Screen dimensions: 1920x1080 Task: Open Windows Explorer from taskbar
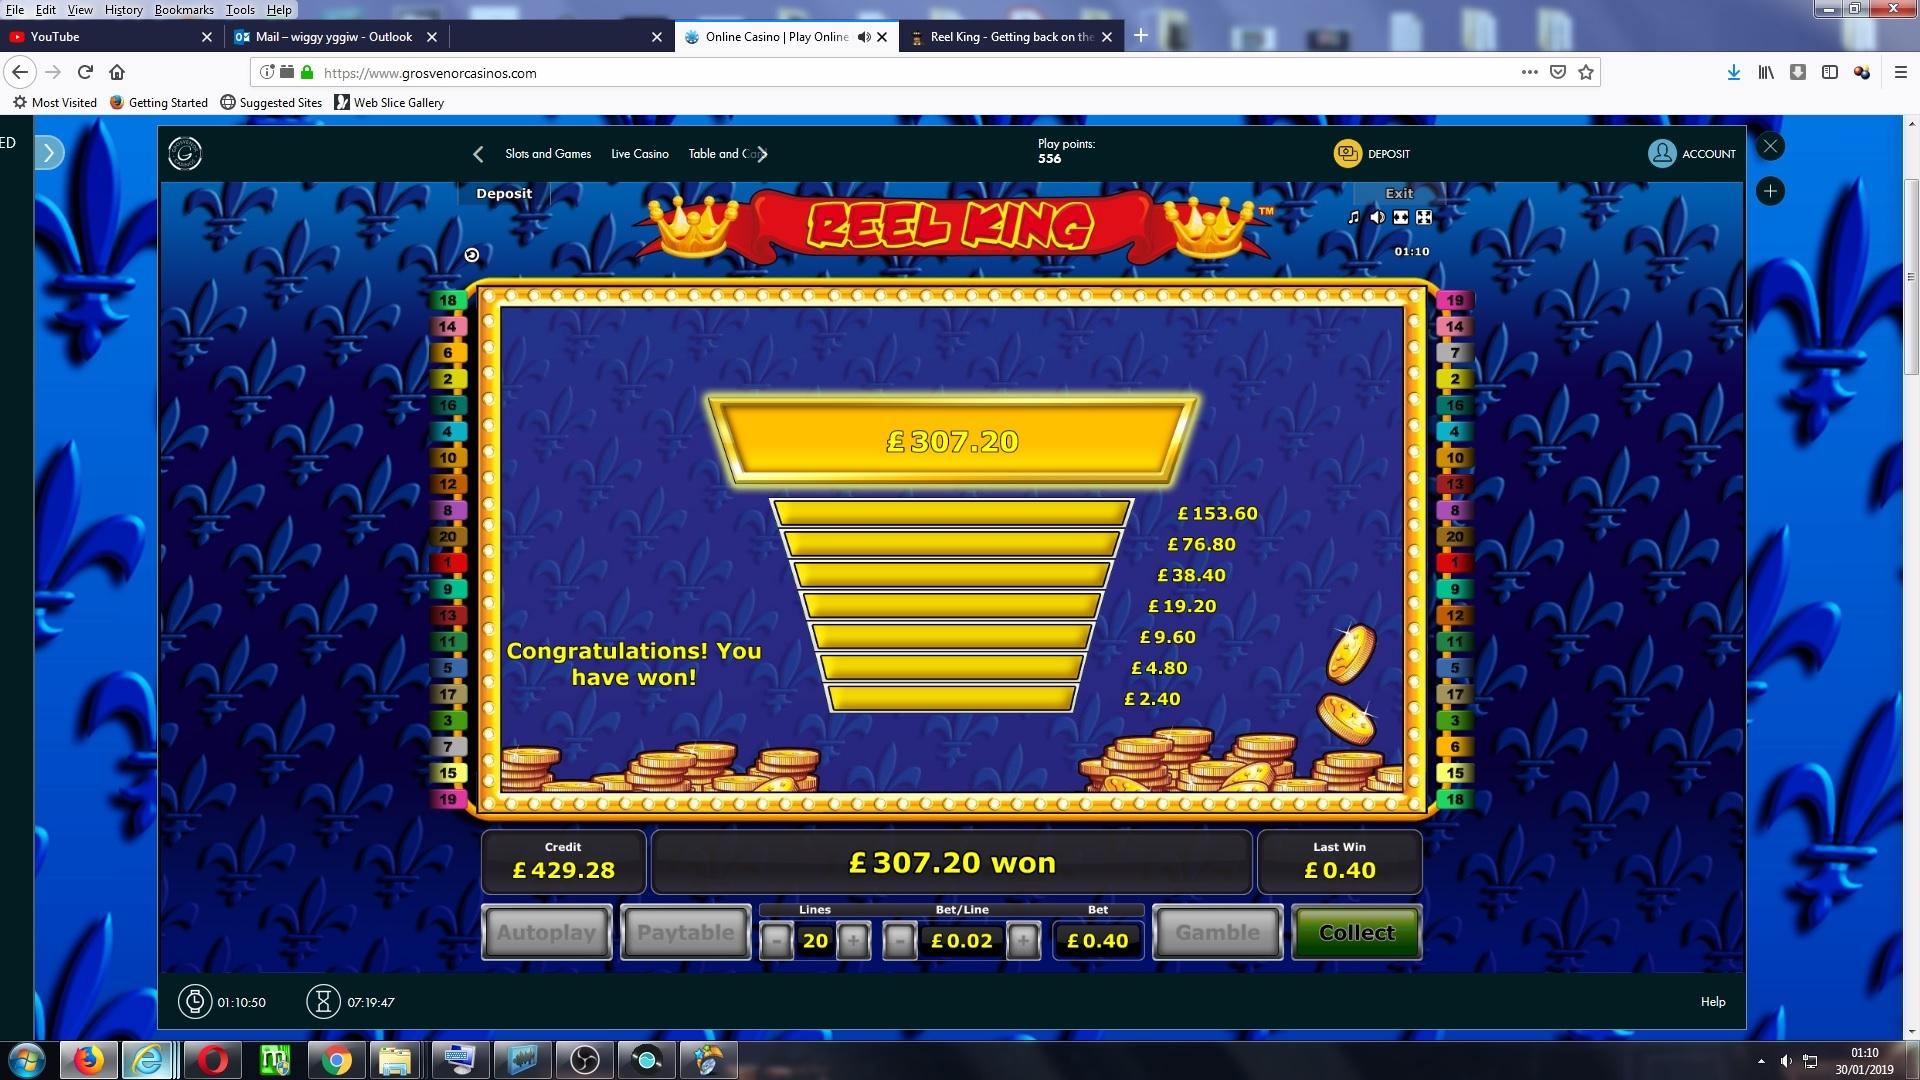pos(395,1060)
